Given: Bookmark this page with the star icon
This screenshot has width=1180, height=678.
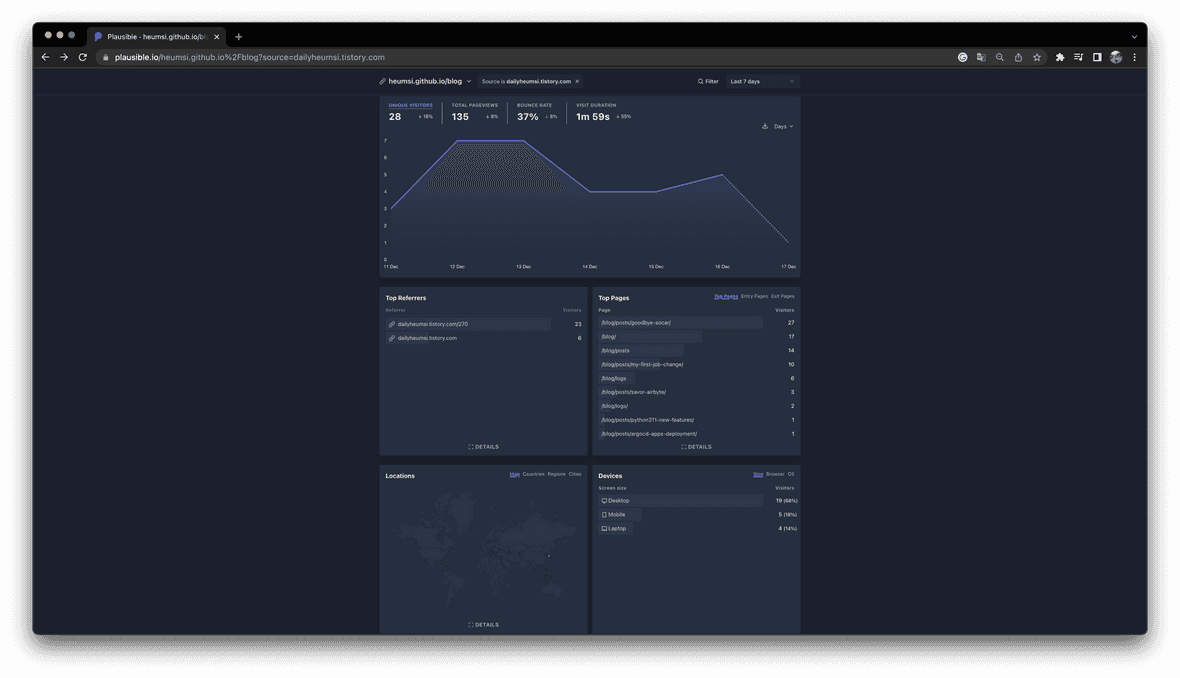Looking at the screenshot, I should coord(1037,57).
